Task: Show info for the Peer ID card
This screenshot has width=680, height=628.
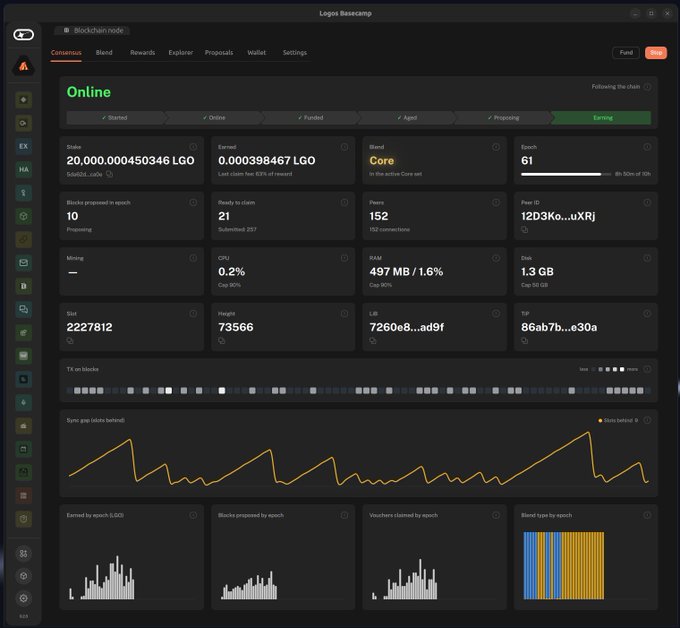Action: [647, 203]
